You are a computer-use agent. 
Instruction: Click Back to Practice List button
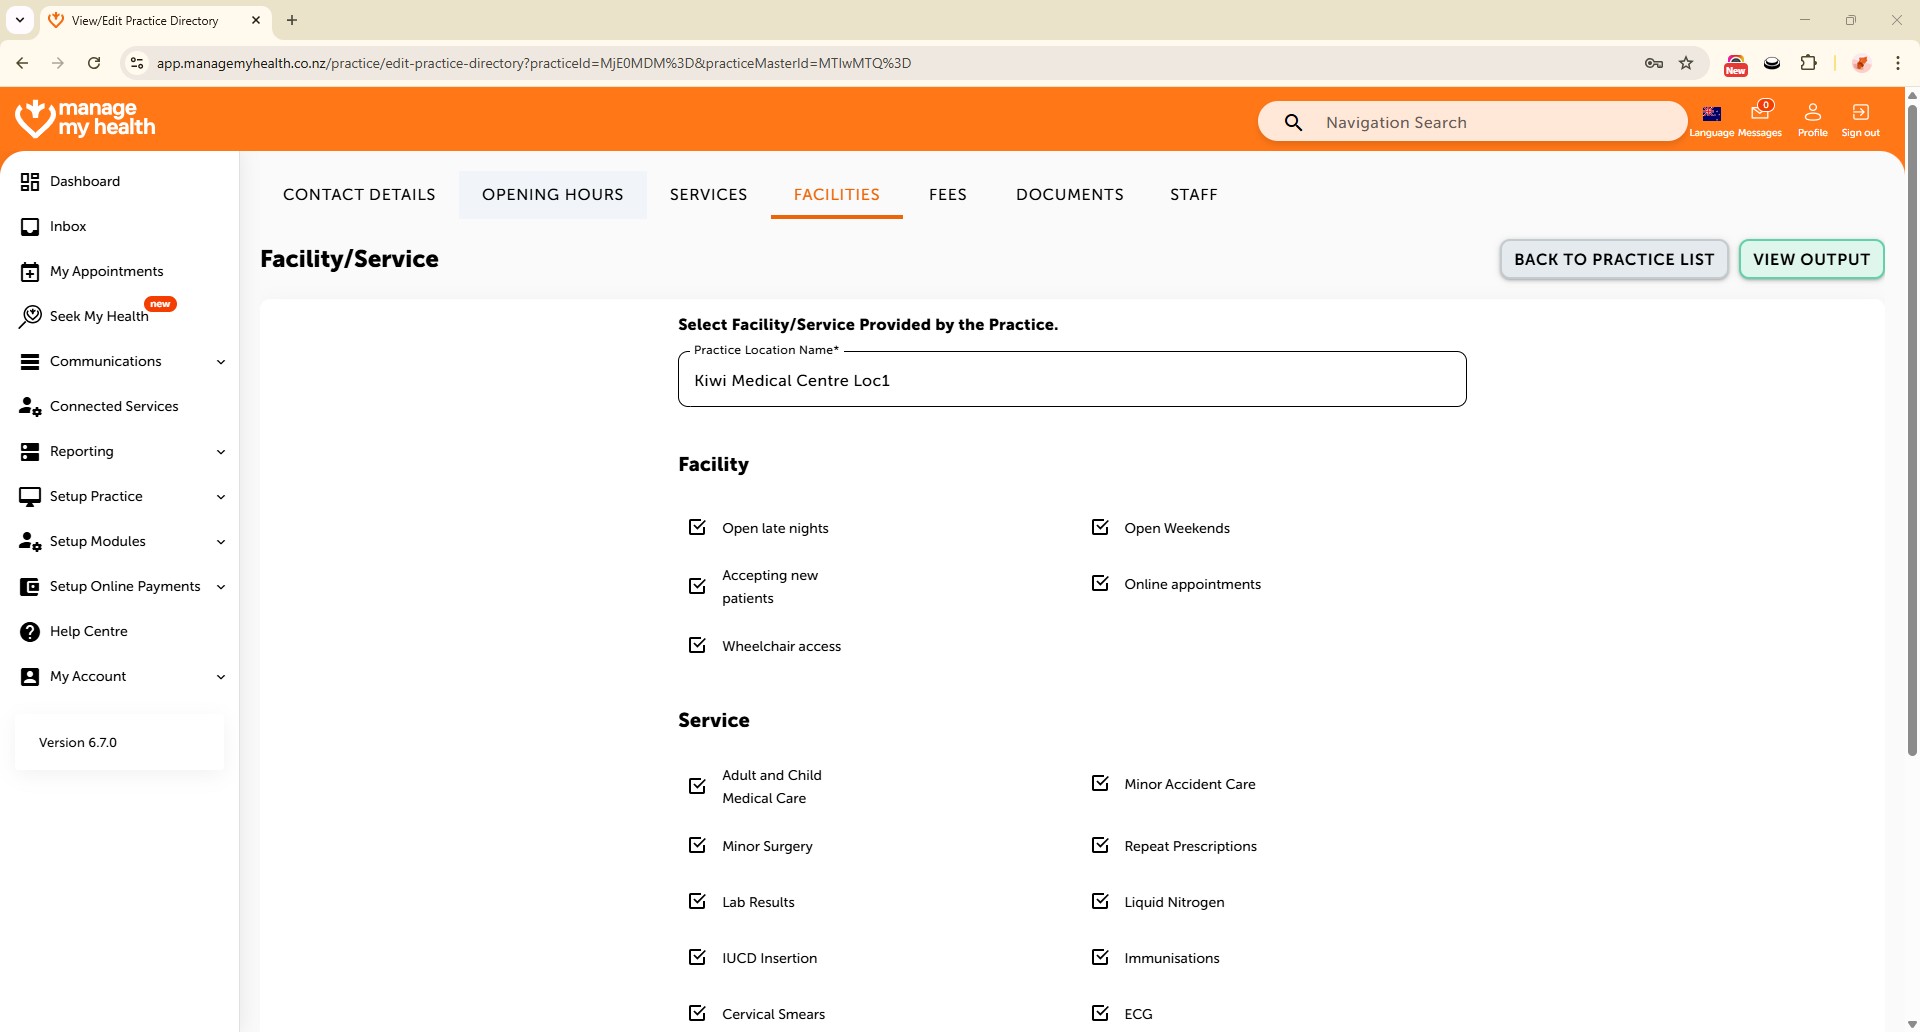coord(1613,259)
